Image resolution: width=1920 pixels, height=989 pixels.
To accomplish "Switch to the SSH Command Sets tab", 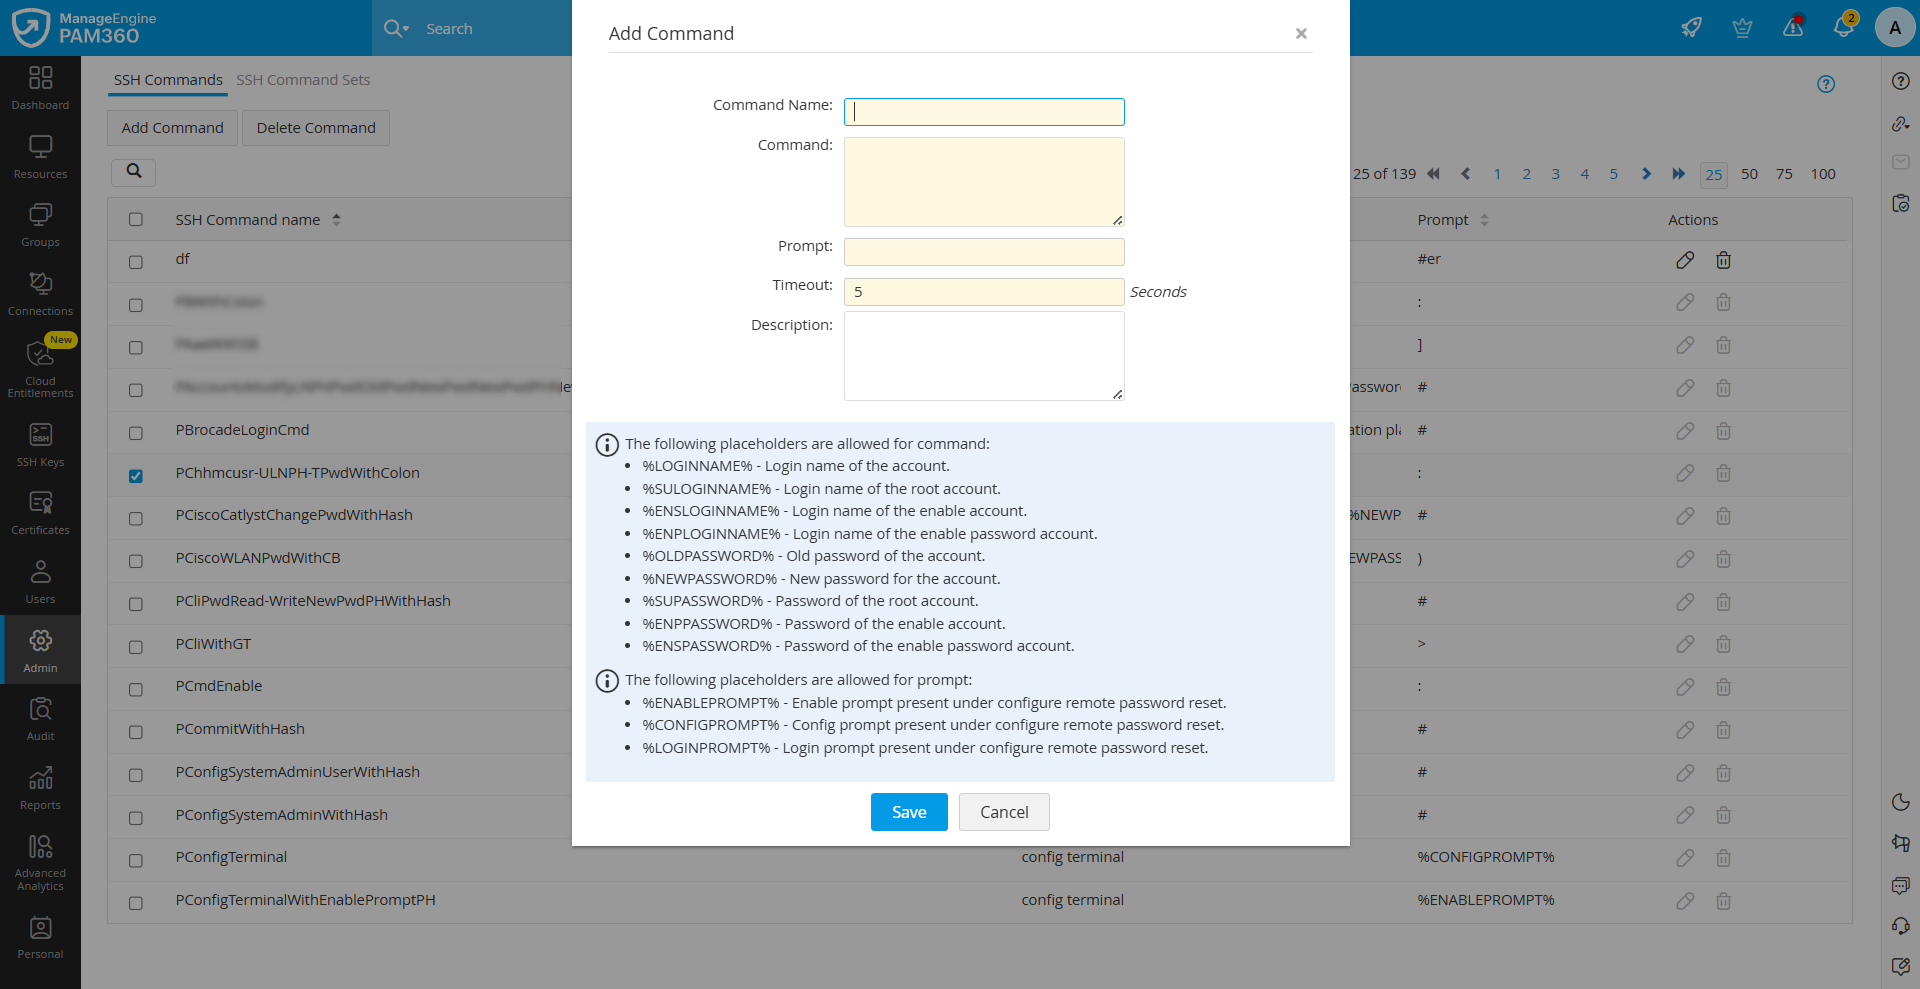I will point(303,80).
